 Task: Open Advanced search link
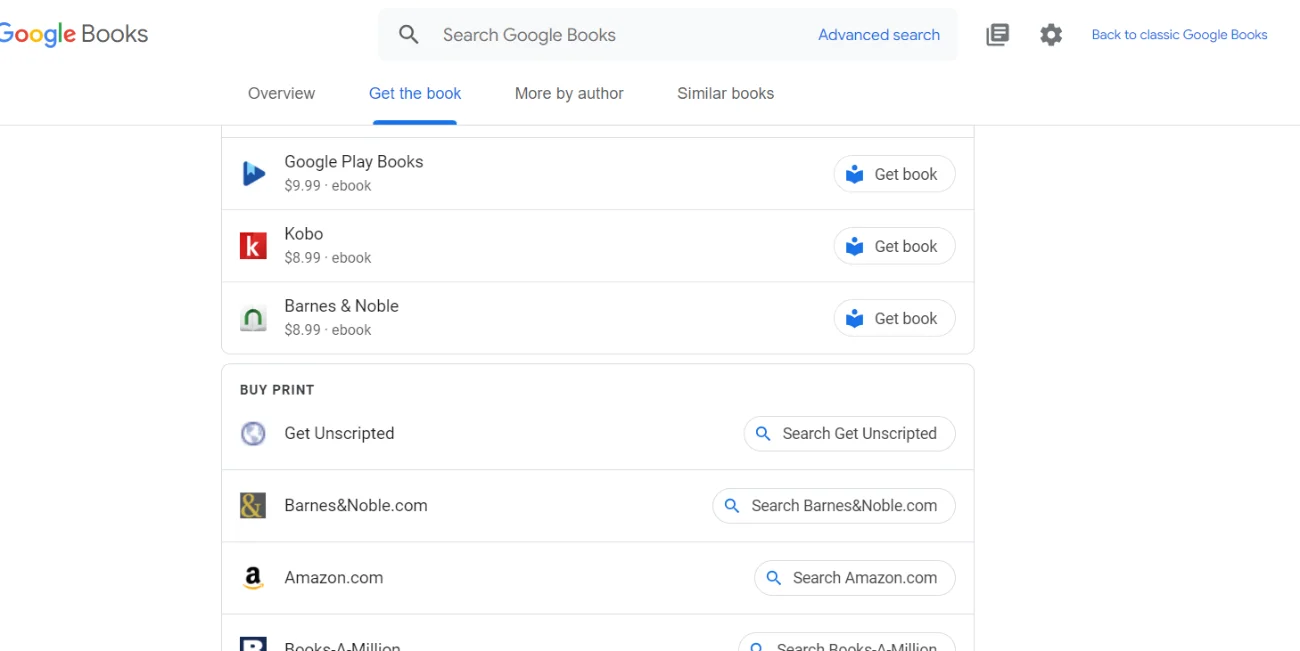point(879,35)
